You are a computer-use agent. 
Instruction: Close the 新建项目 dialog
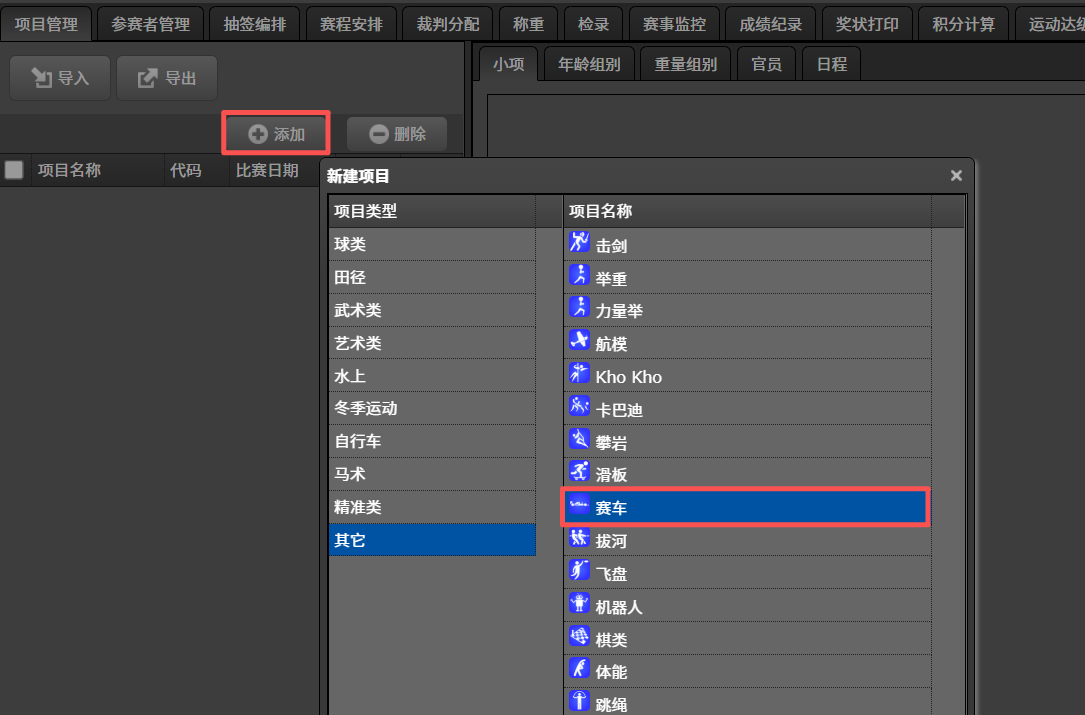coord(956,176)
